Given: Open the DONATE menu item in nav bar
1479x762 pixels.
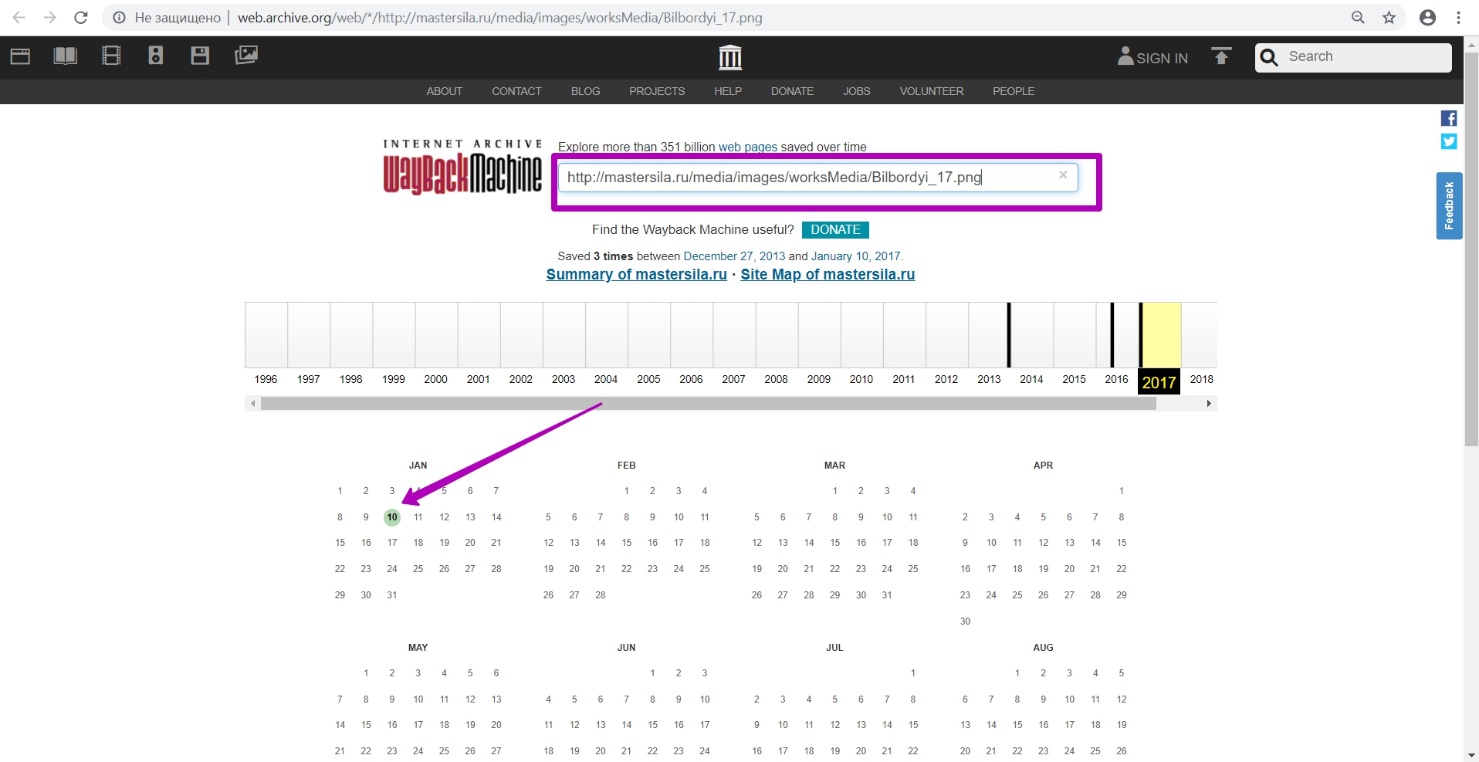Looking at the screenshot, I should click(x=792, y=91).
